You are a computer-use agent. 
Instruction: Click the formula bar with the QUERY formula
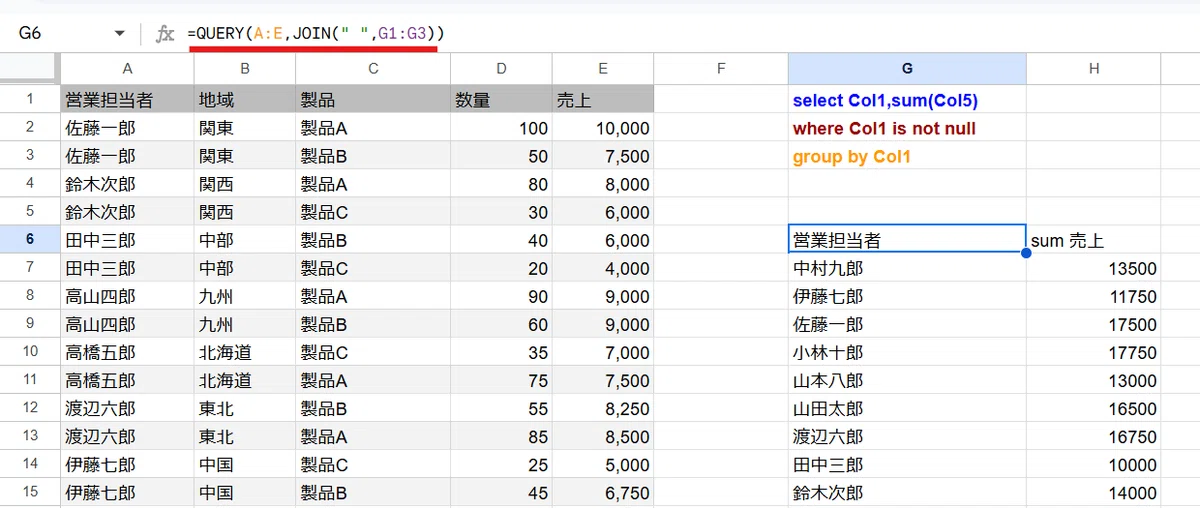tap(690, 34)
